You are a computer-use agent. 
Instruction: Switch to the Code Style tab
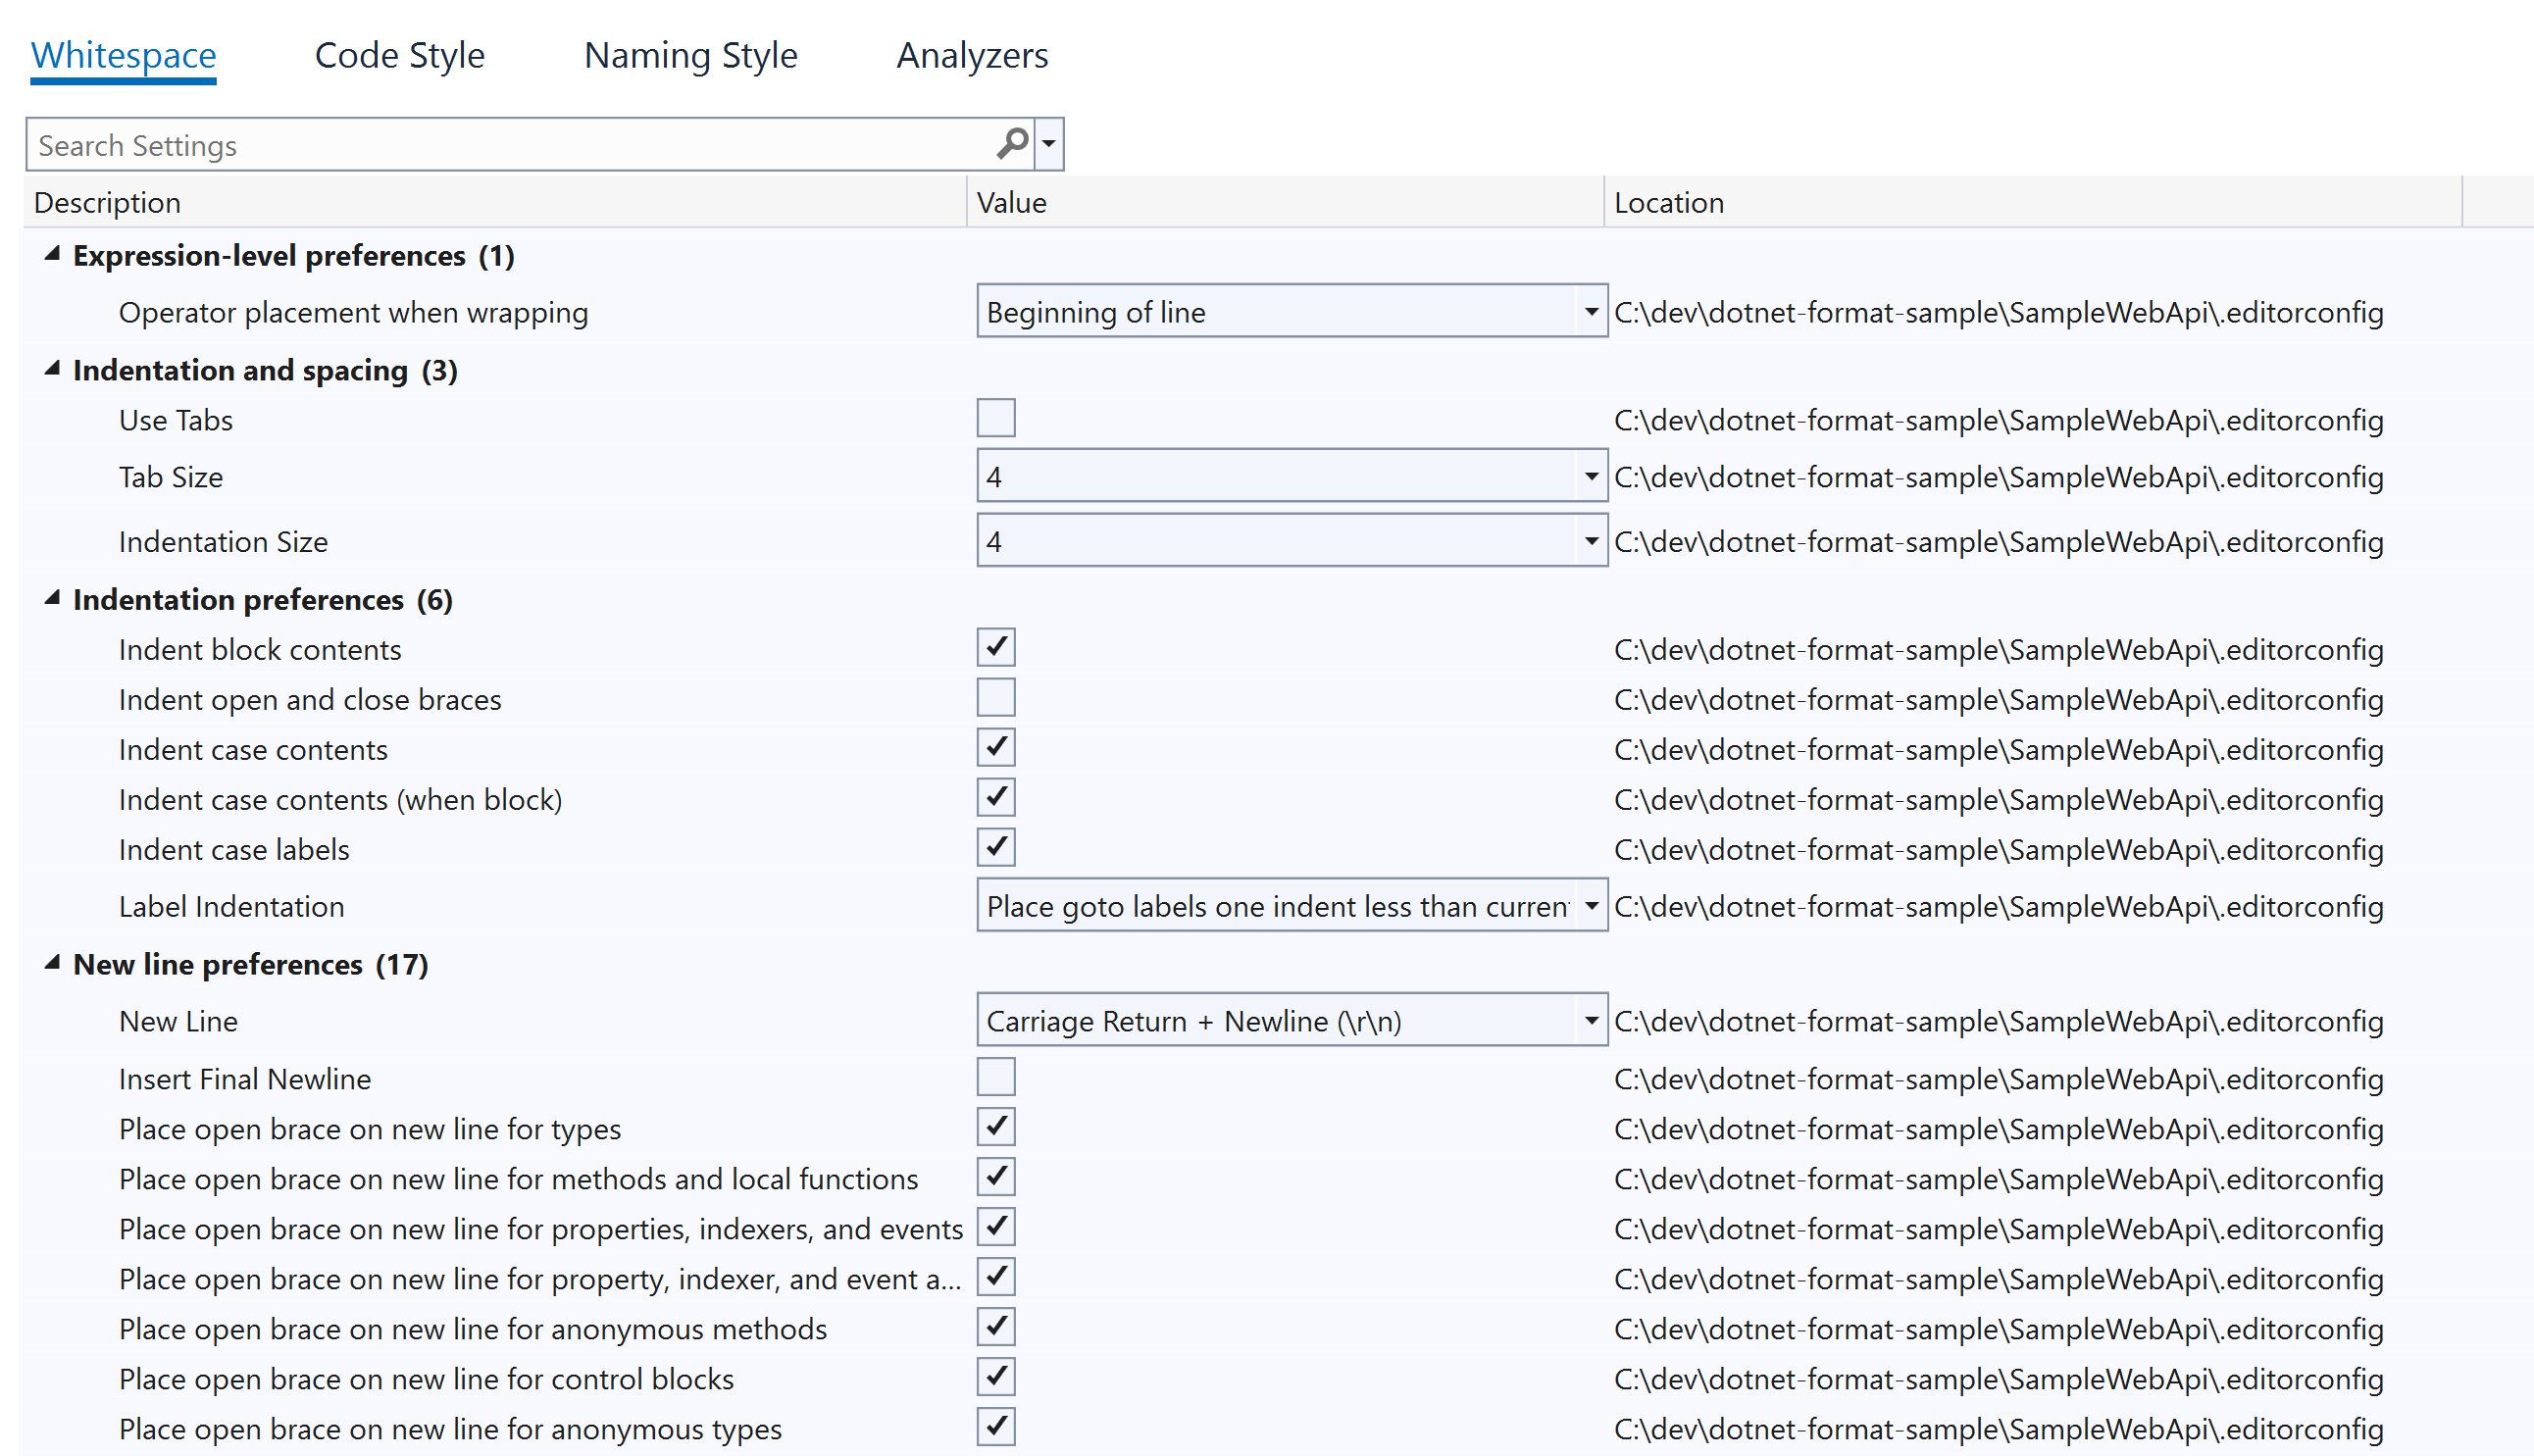point(399,55)
